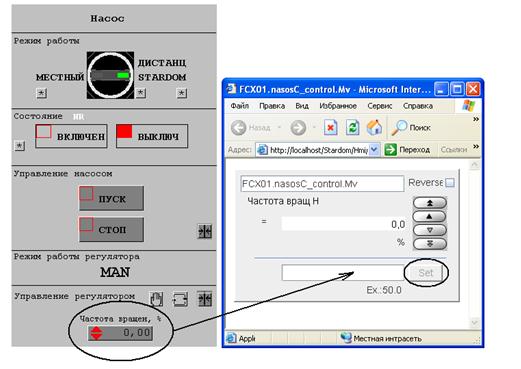Open the address bar dropdown arrow
This screenshot has width=521, height=369.
(374, 150)
